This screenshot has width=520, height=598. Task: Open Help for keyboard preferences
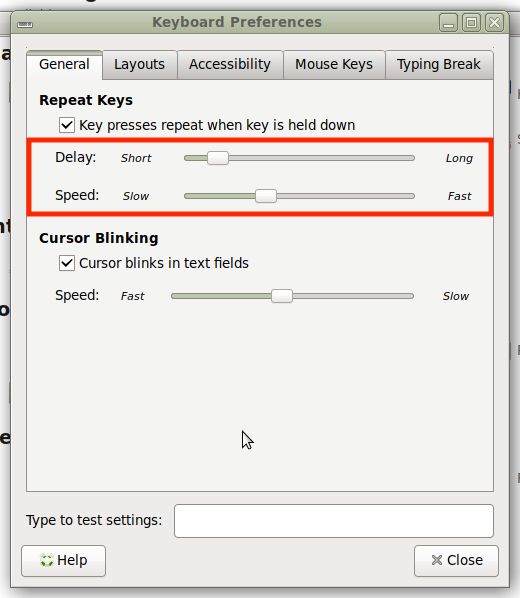pyautogui.click(x=63, y=561)
